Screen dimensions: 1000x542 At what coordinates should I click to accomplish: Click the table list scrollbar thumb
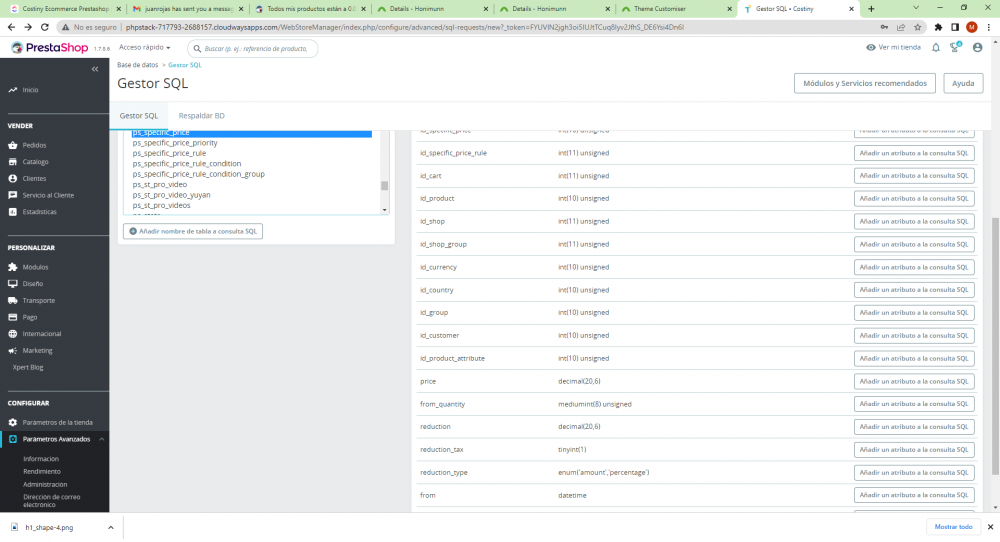click(x=385, y=186)
